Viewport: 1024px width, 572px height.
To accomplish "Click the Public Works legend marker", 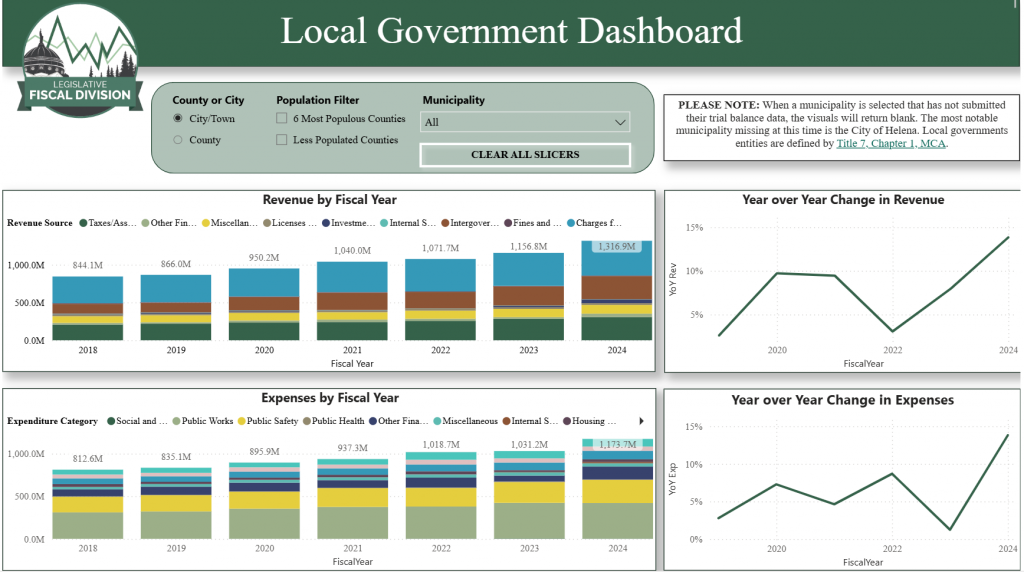I will click(x=176, y=421).
